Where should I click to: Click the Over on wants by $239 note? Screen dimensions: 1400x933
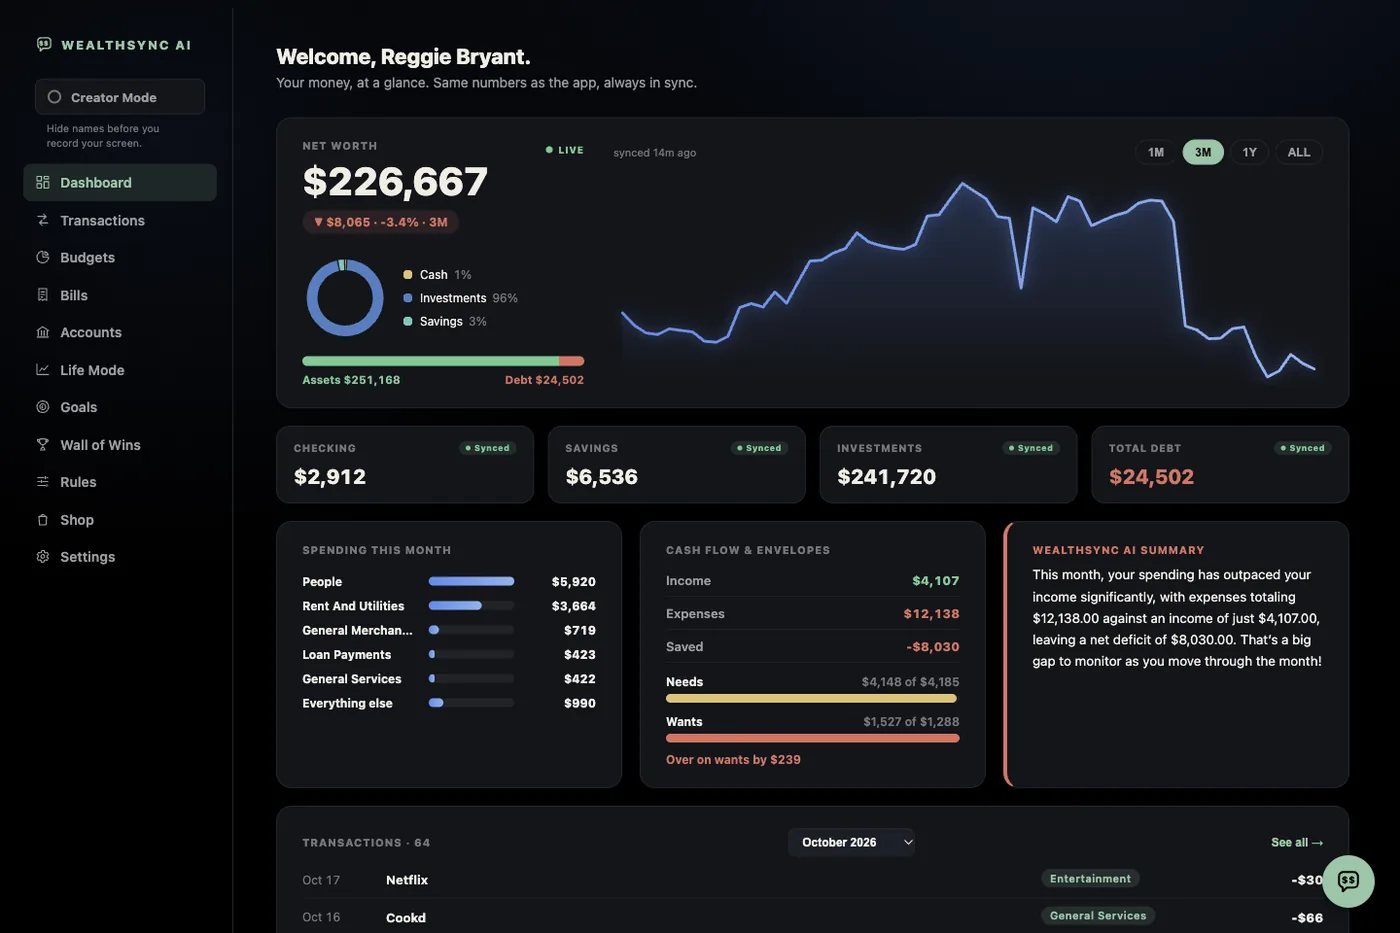[x=733, y=760]
